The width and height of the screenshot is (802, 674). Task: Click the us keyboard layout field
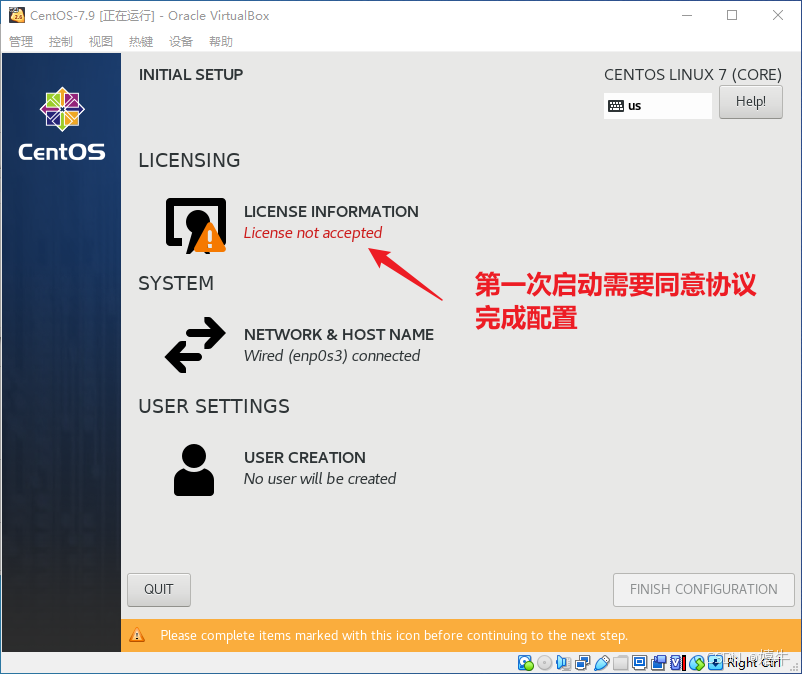658,106
